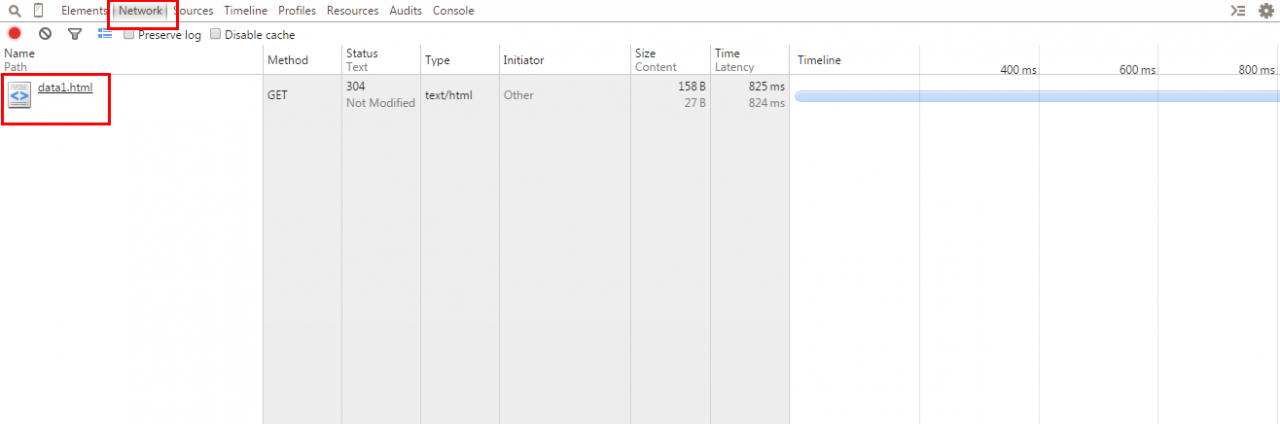Open the Resources tab
Screen dimensions: 1280x424
click(352, 11)
